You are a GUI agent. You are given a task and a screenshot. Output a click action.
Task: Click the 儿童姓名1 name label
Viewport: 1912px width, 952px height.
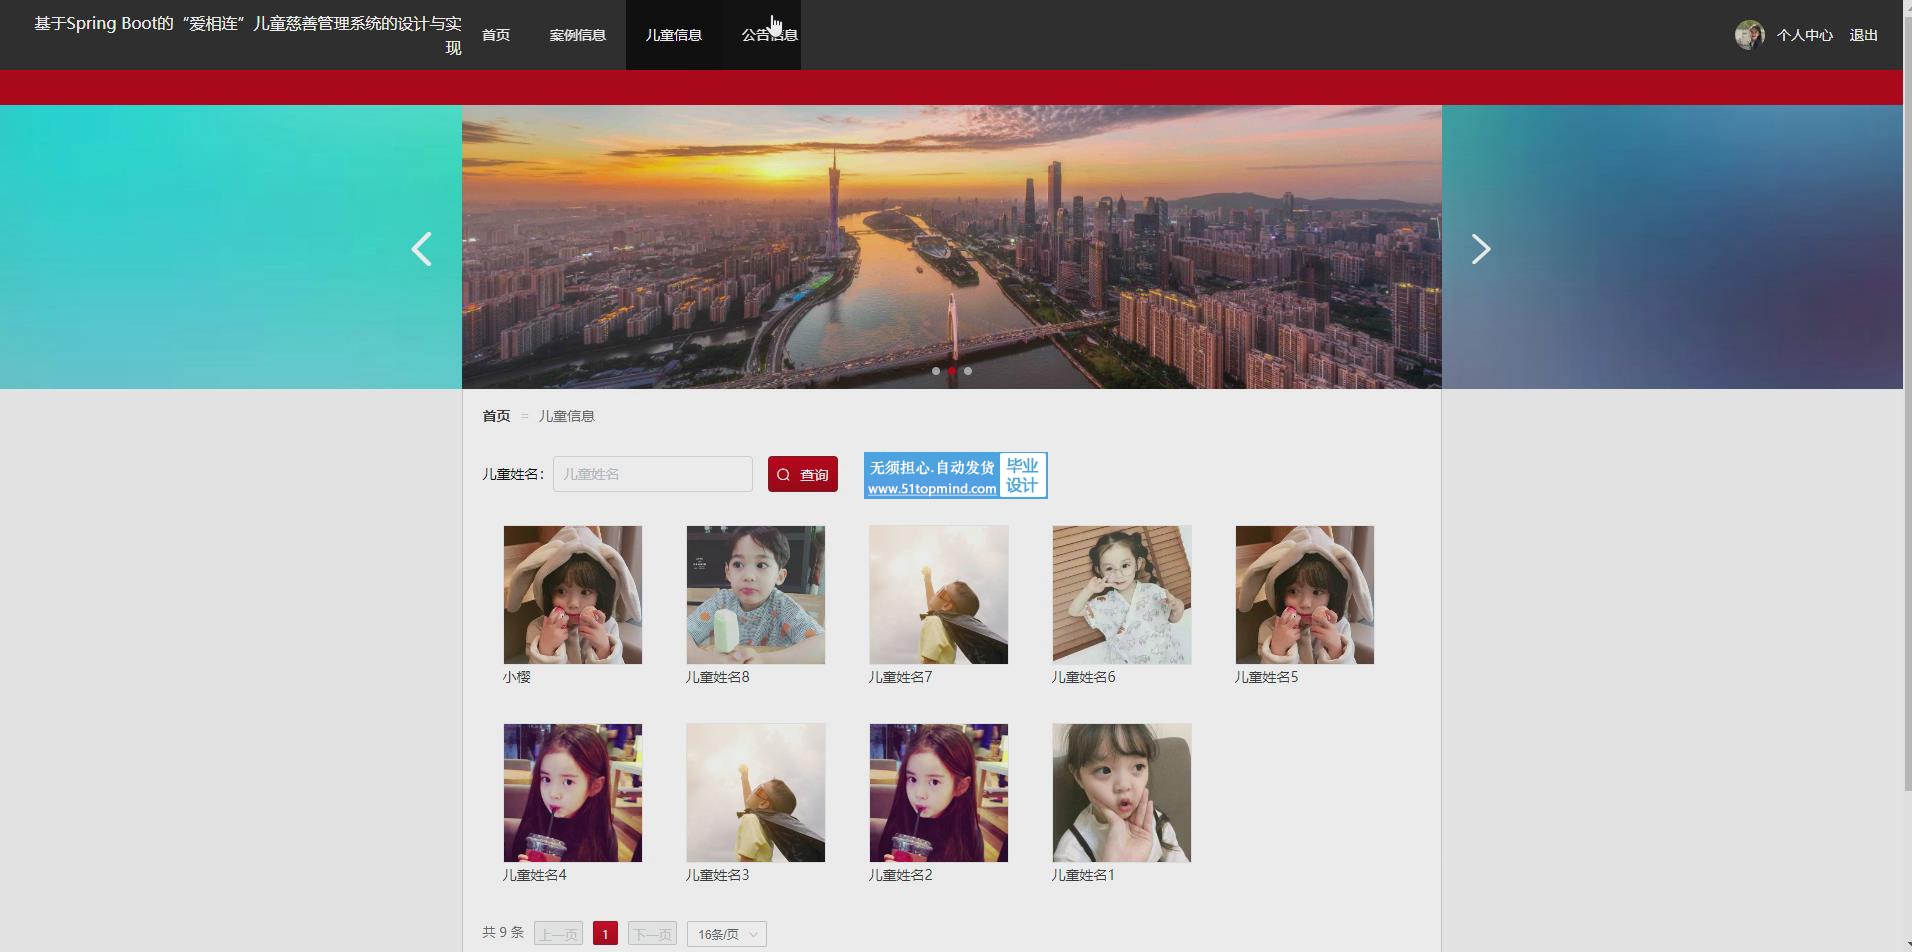click(x=1083, y=875)
